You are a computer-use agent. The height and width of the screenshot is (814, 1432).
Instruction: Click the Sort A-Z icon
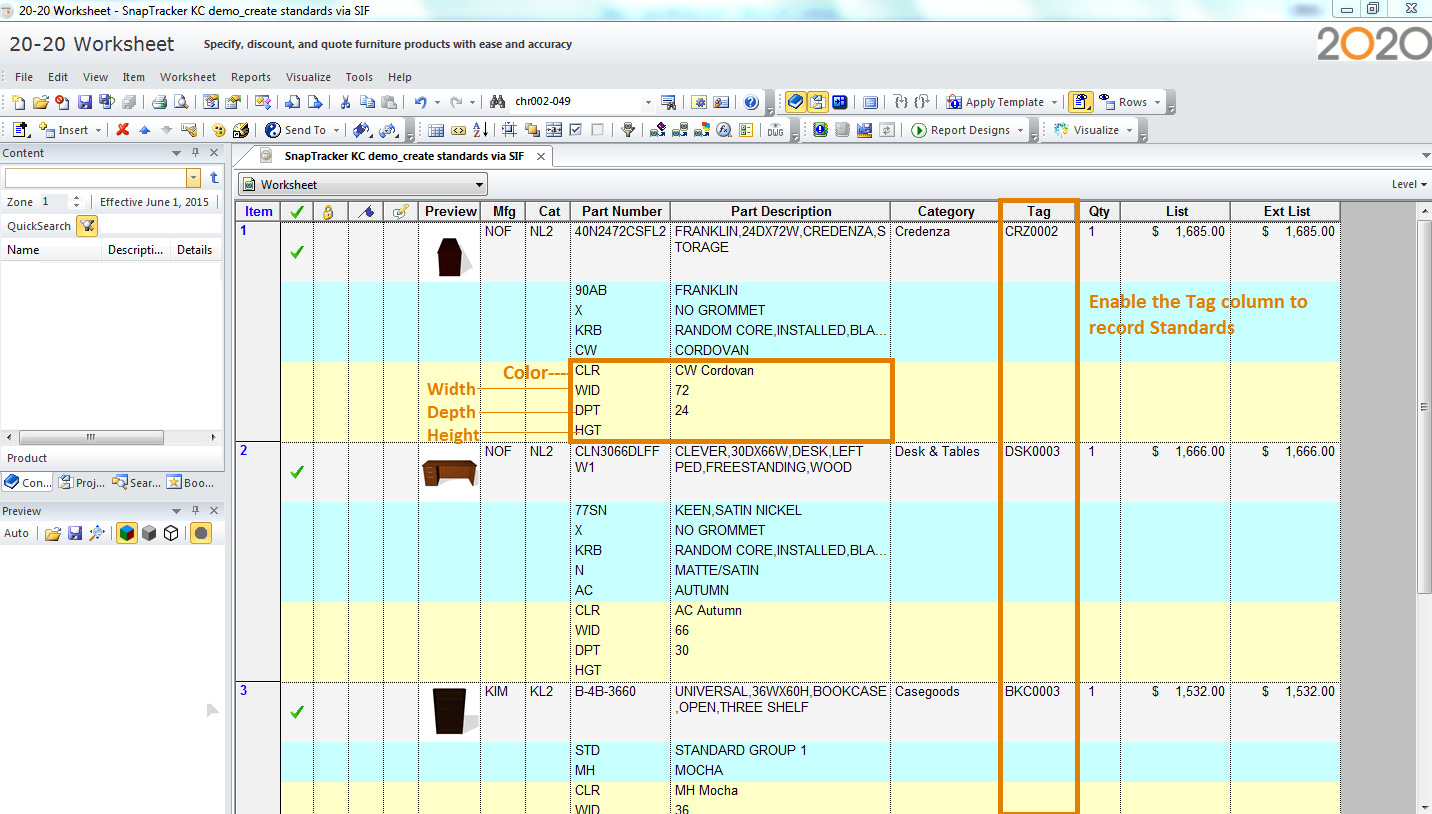480,130
